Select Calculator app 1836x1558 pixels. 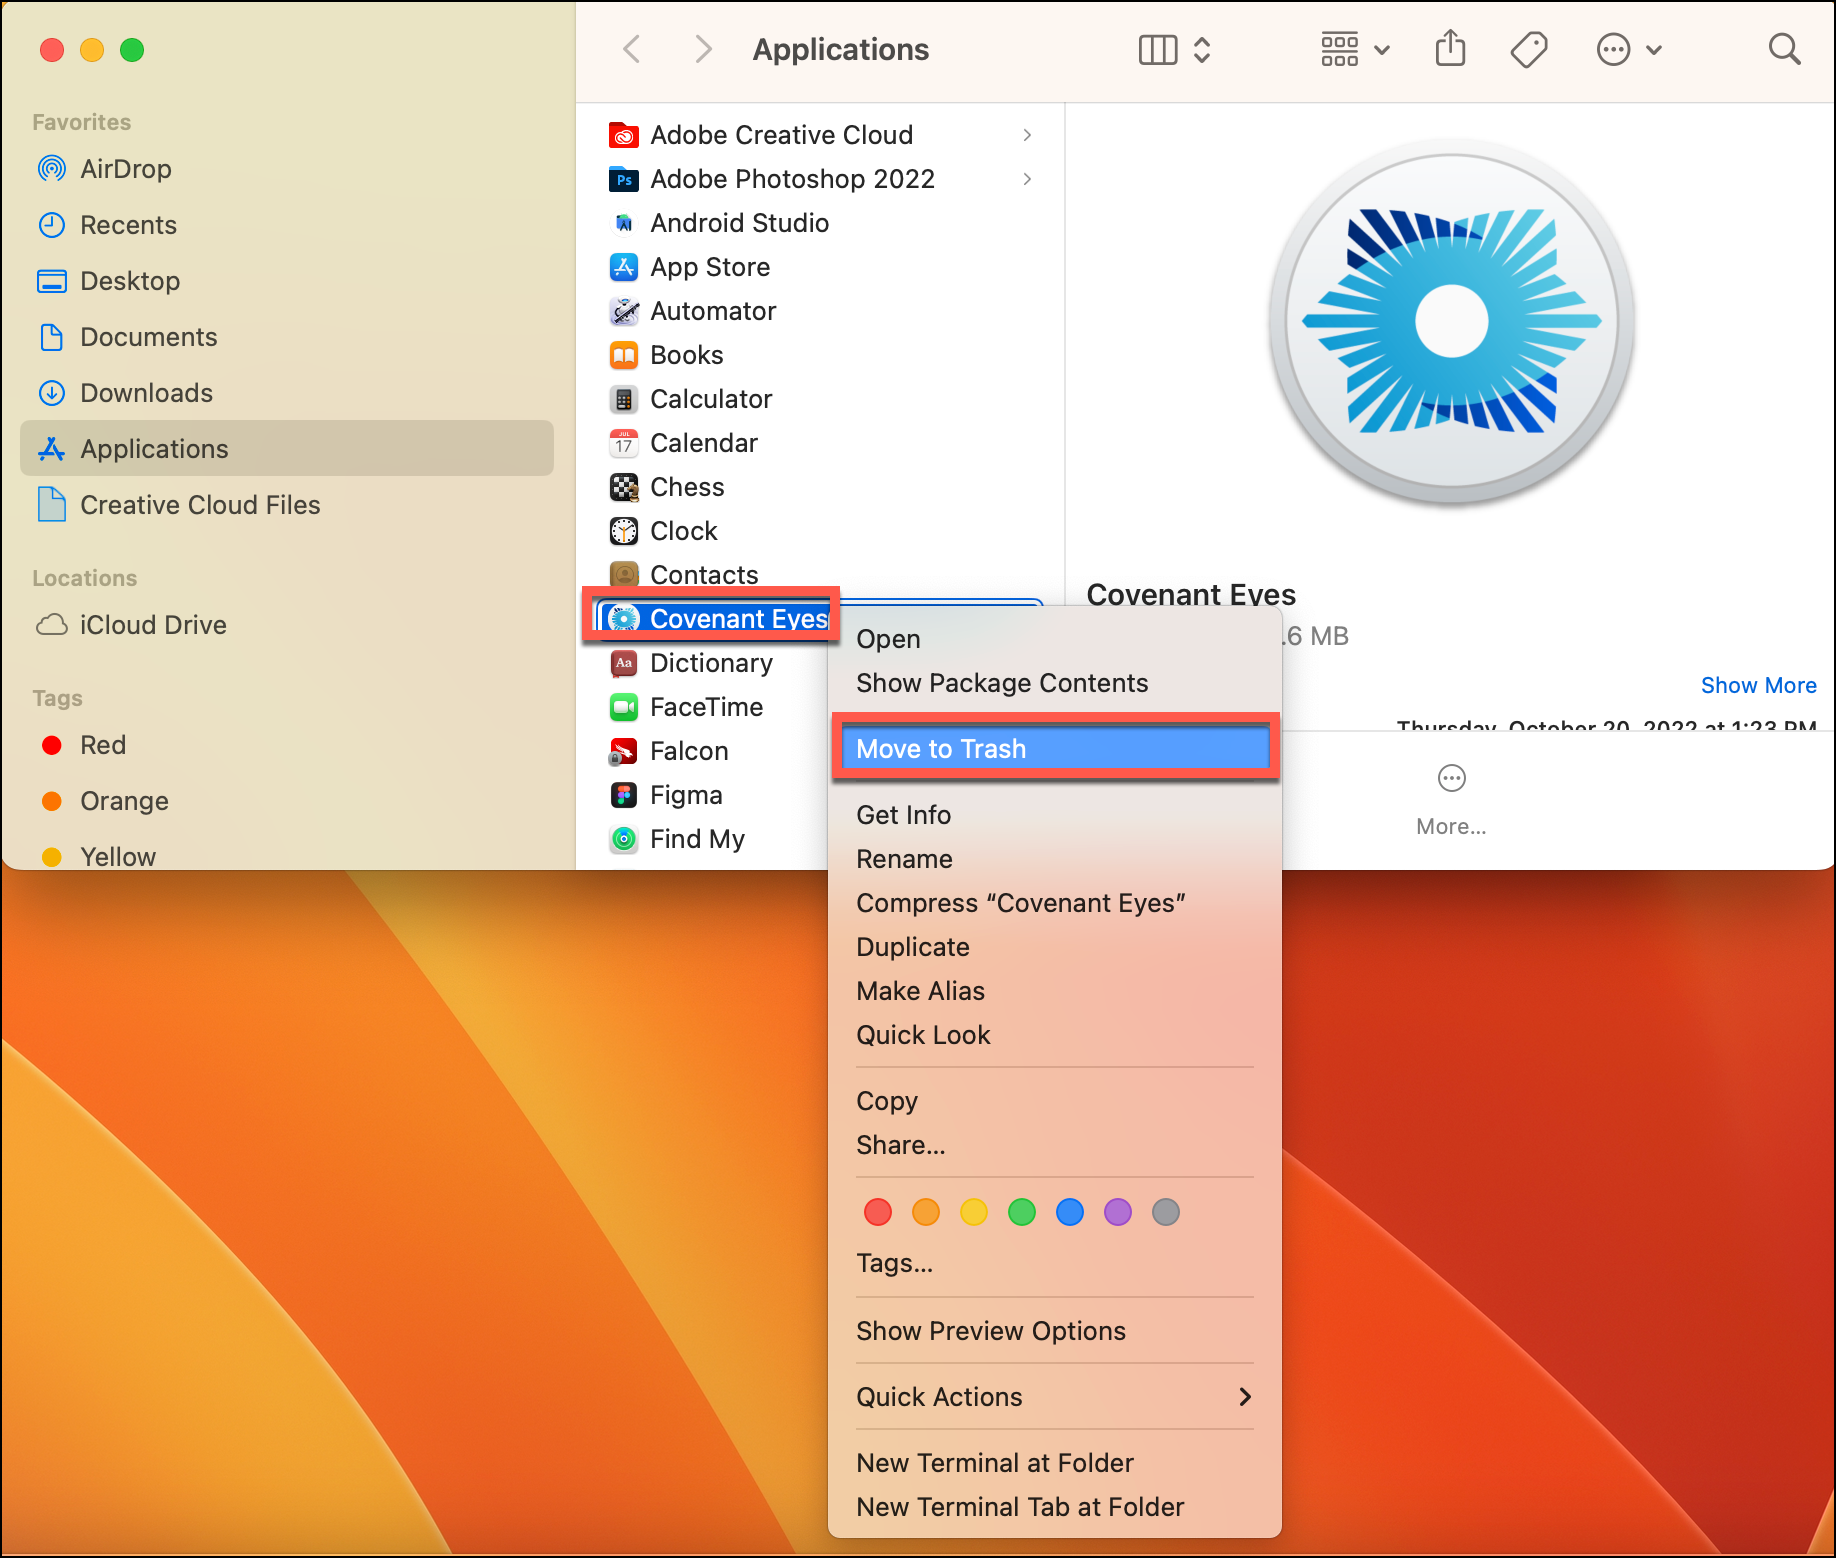pos(820,399)
